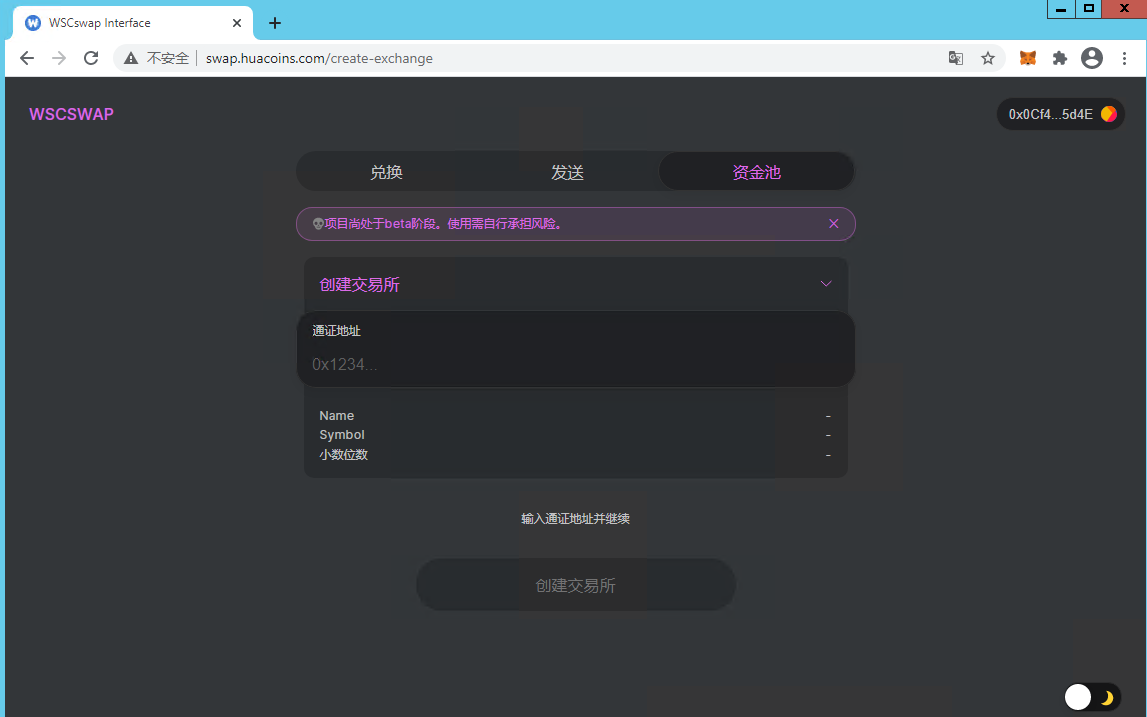This screenshot has width=1147, height=717.
Task: Maximize the browser window
Action: click(1088, 9)
